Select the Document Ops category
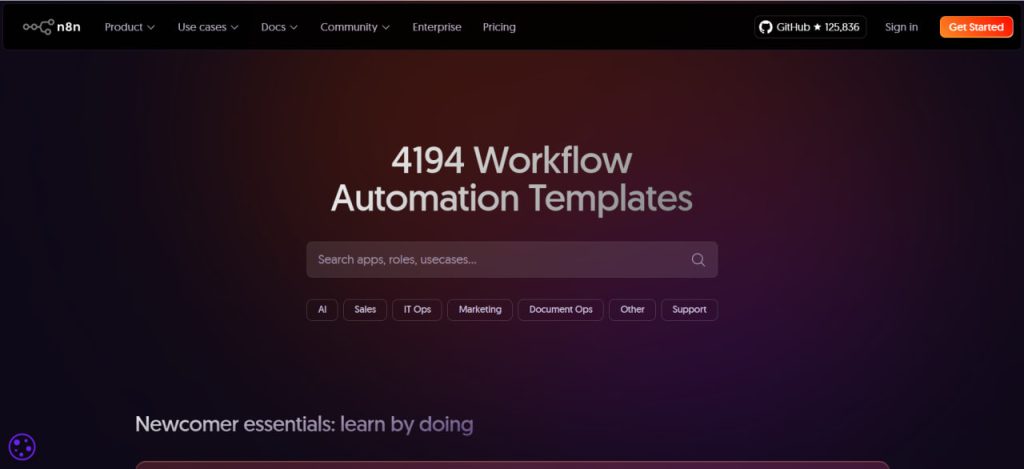Image resolution: width=1024 pixels, height=469 pixels. 560,310
